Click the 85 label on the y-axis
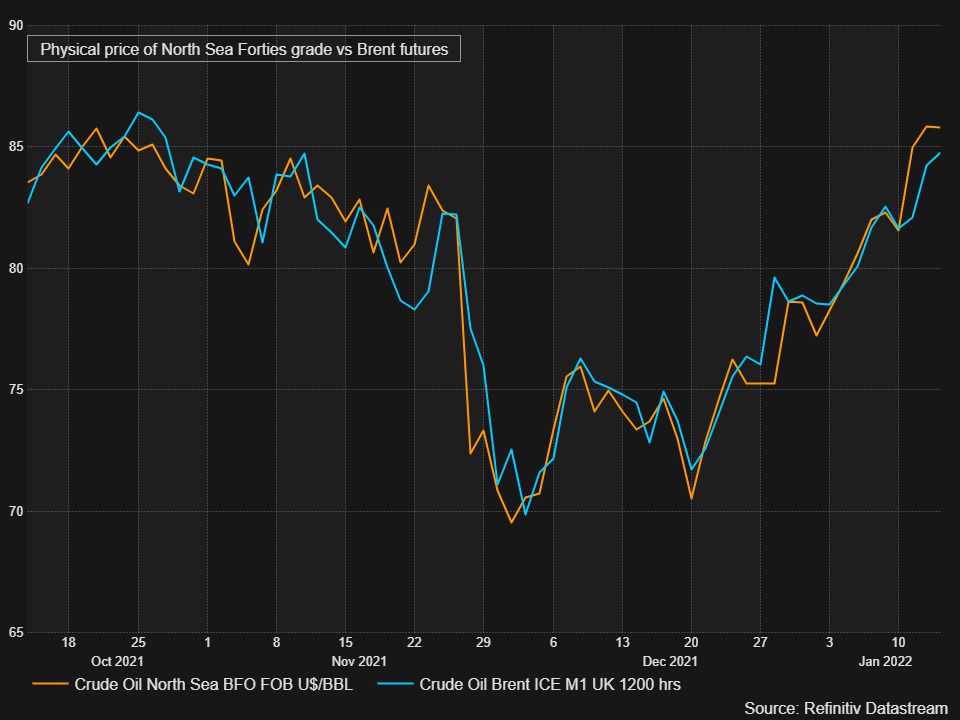Viewport: 960px width, 720px height. pos(15,147)
